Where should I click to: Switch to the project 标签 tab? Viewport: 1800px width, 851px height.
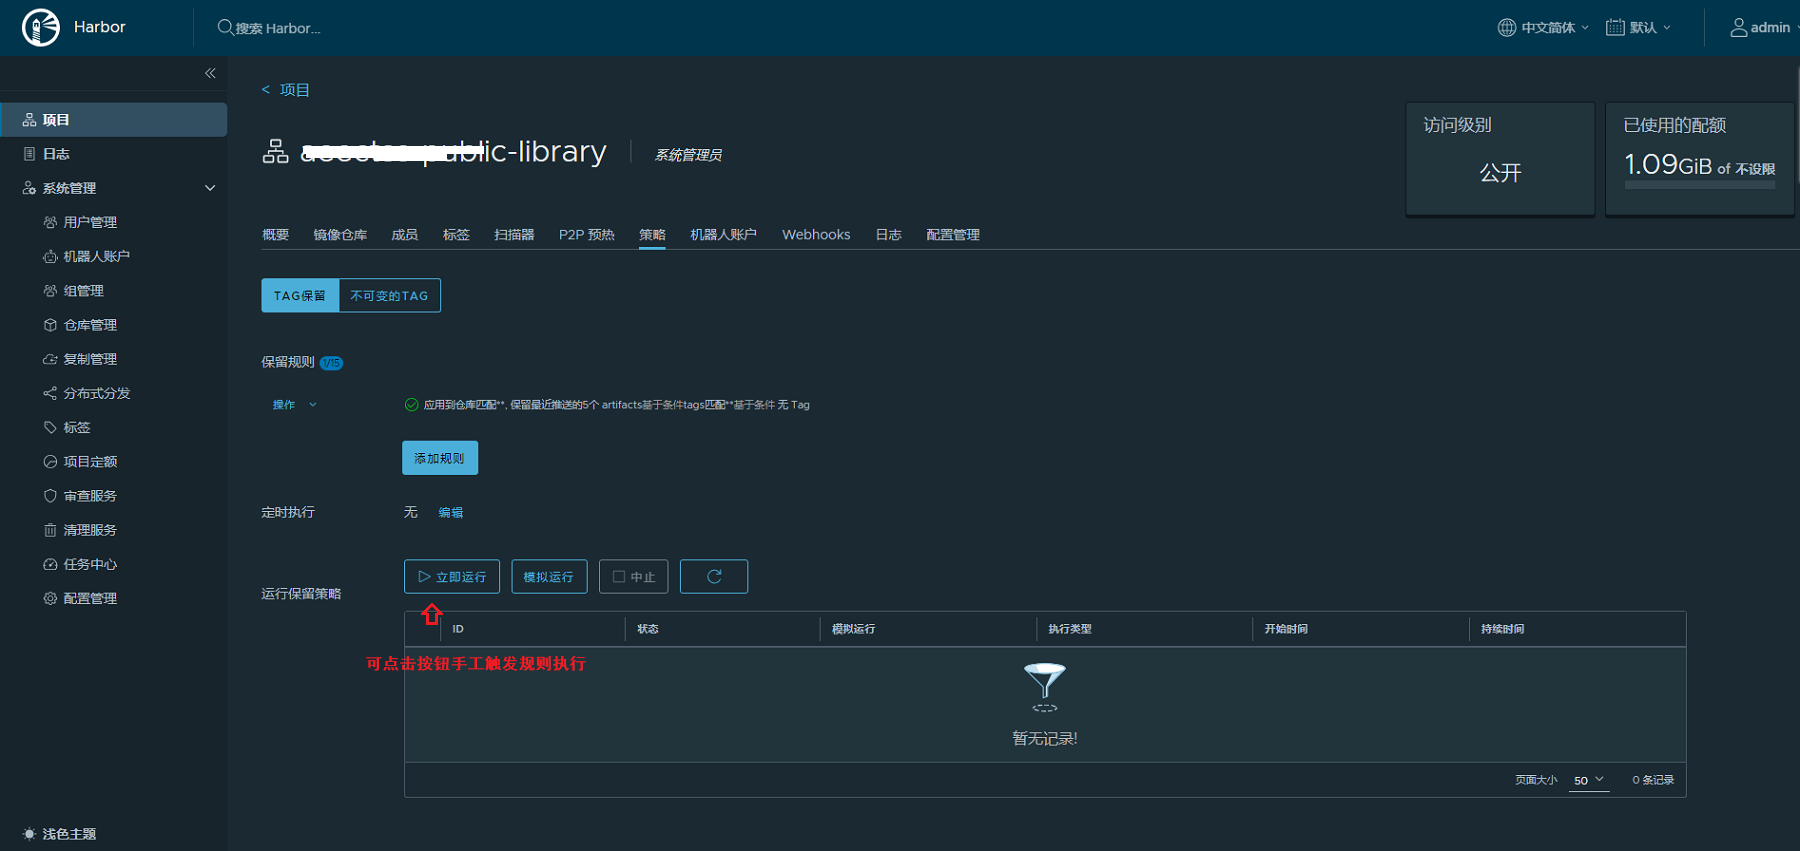click(456, 235)
